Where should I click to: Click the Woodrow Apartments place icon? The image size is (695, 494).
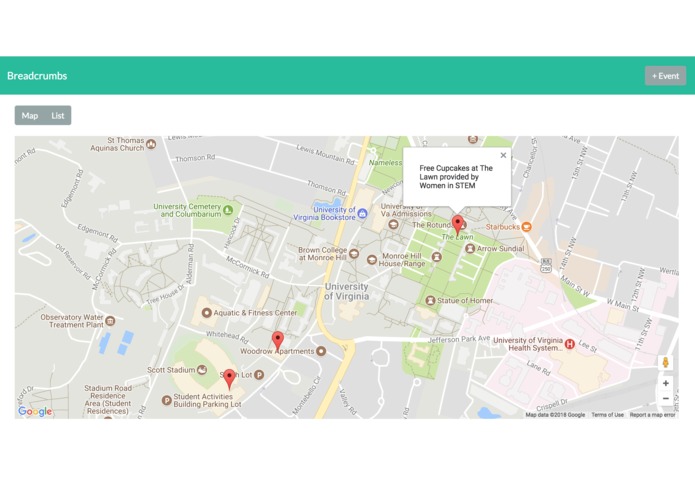point(321,351)
